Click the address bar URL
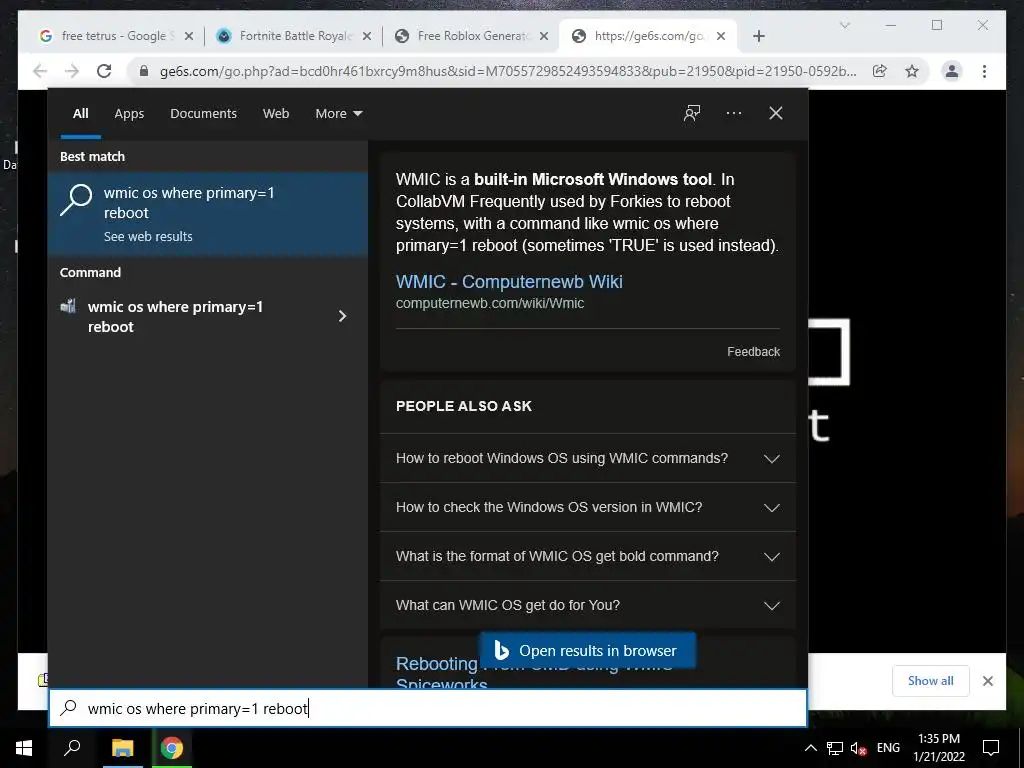1024x768 pixels. pyautogui.click(x=507, y=71)
